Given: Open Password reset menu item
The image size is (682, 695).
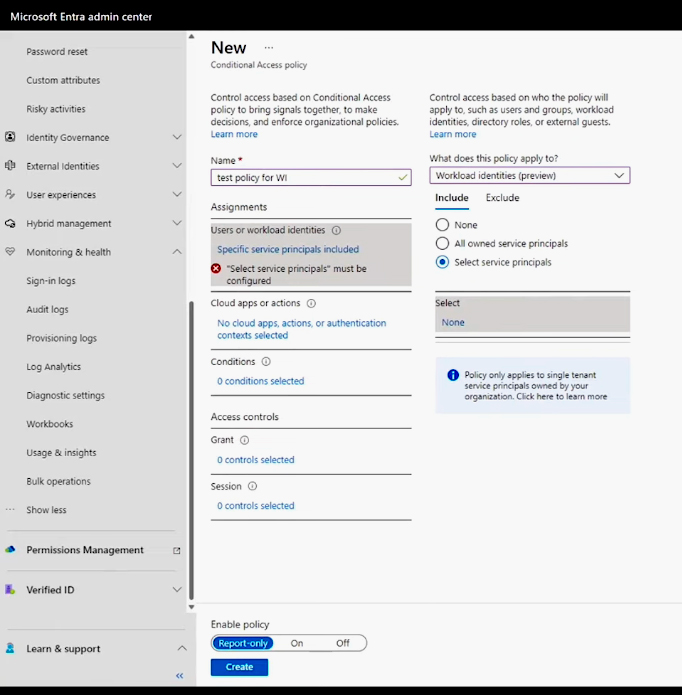Looking at the screenshot, I should point(57,51).
